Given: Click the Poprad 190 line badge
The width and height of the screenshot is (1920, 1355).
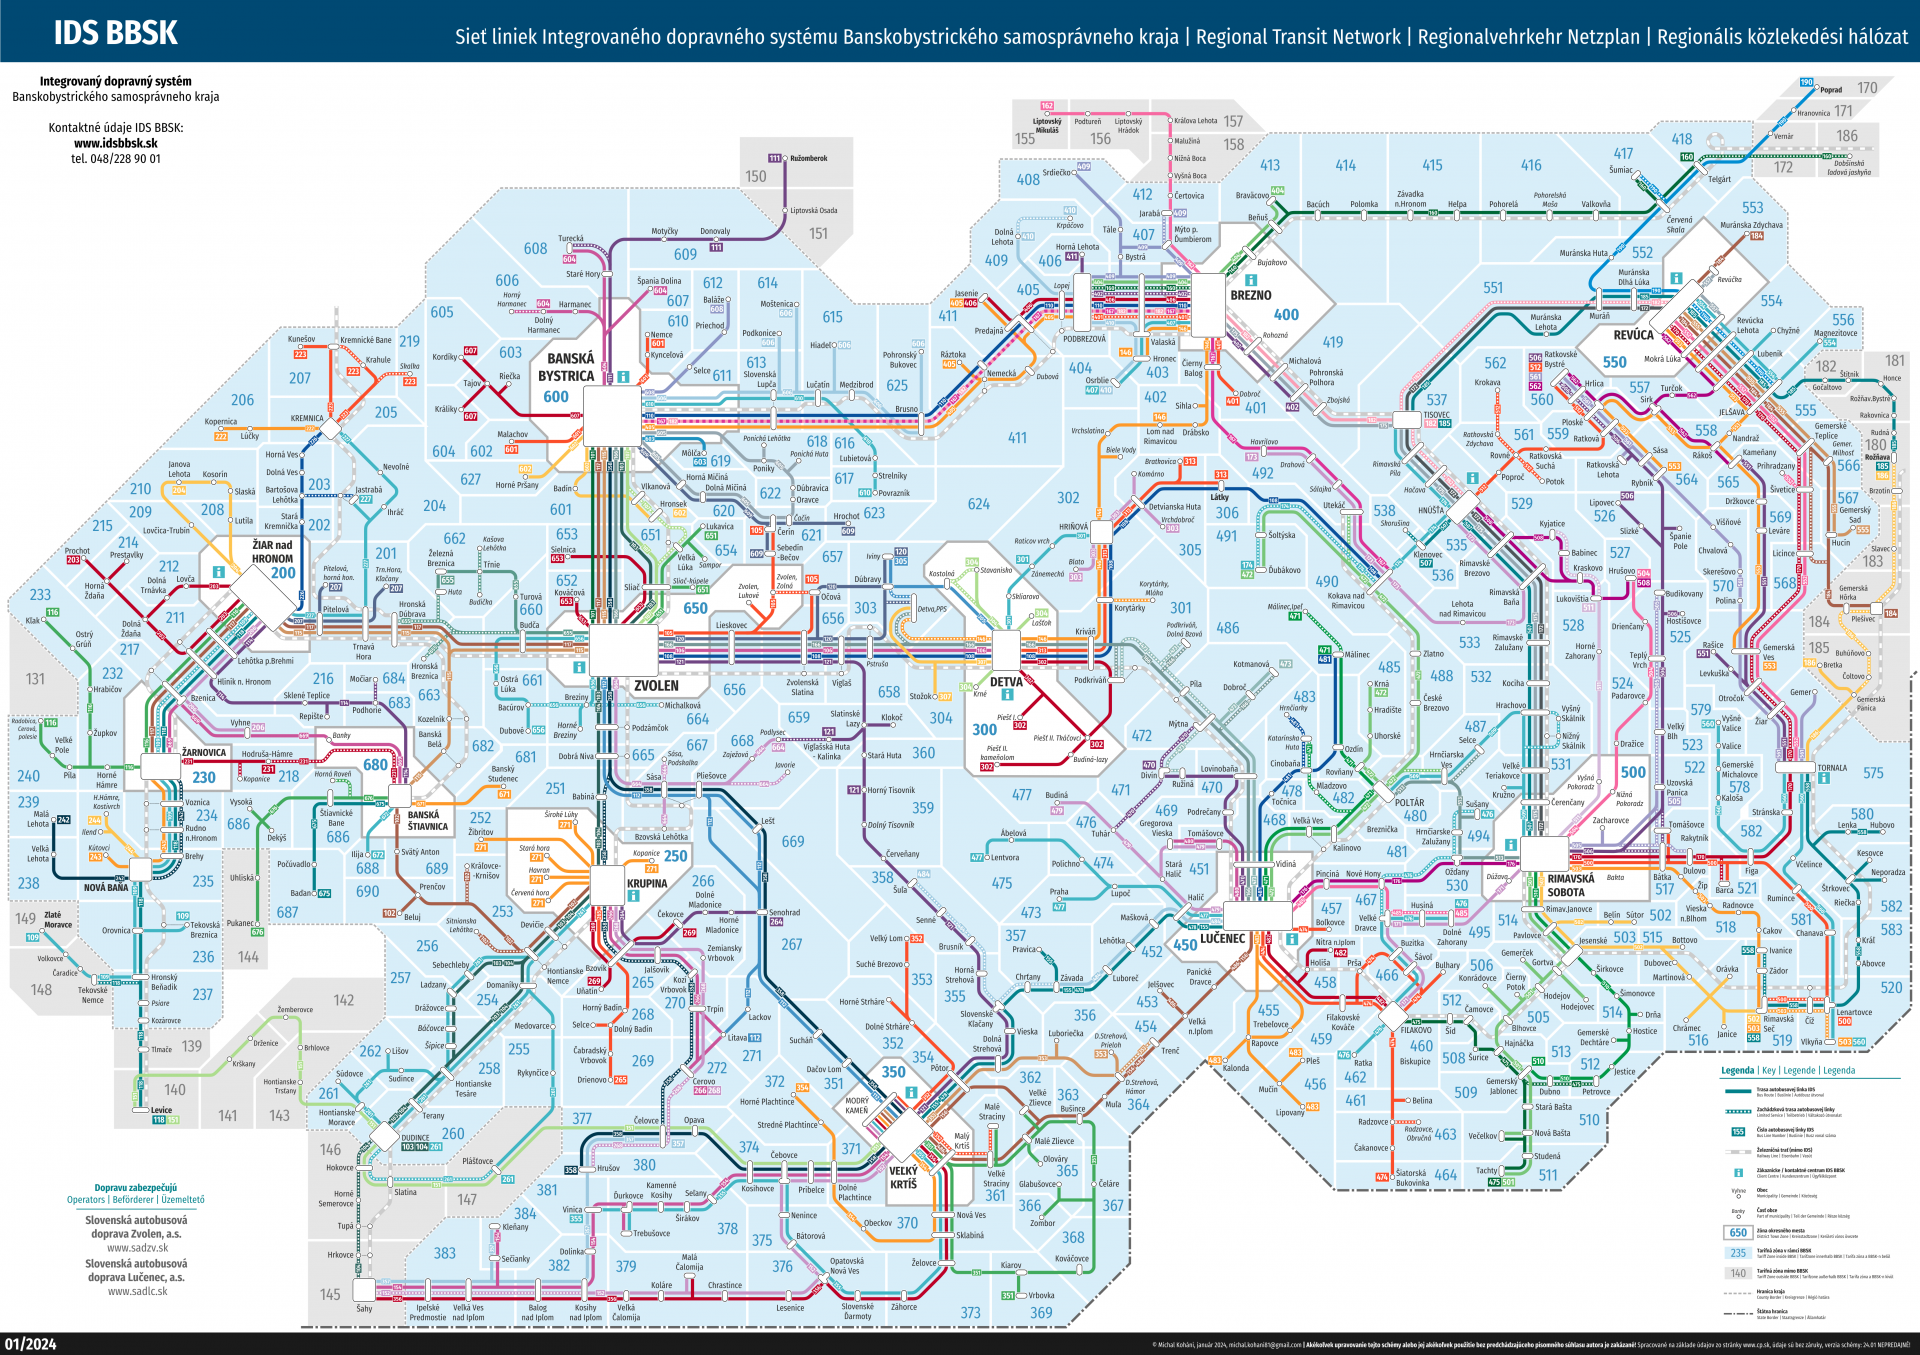Looking at the screenshot, I should [x=1806, y=83].
